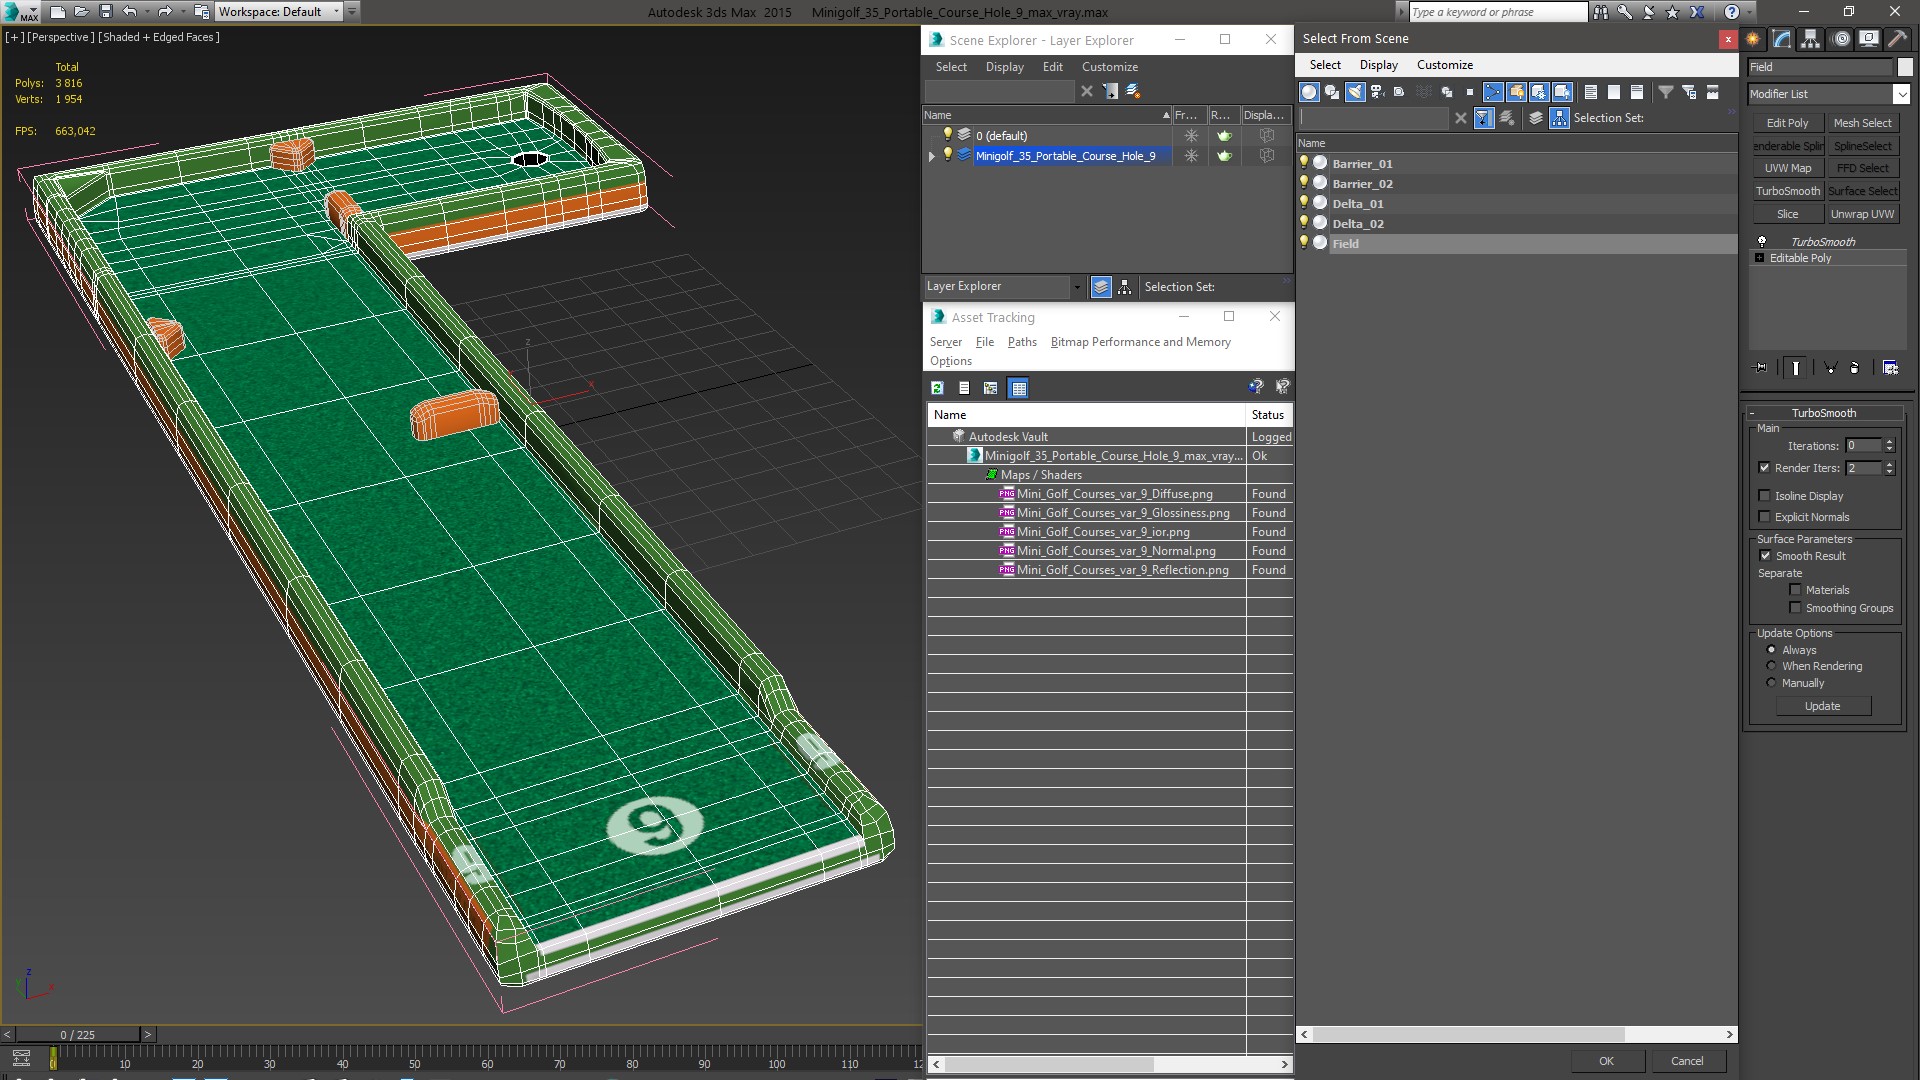Switch to the Hierarchy panel tab
1920x1080 pixels.
[1810, 39]
